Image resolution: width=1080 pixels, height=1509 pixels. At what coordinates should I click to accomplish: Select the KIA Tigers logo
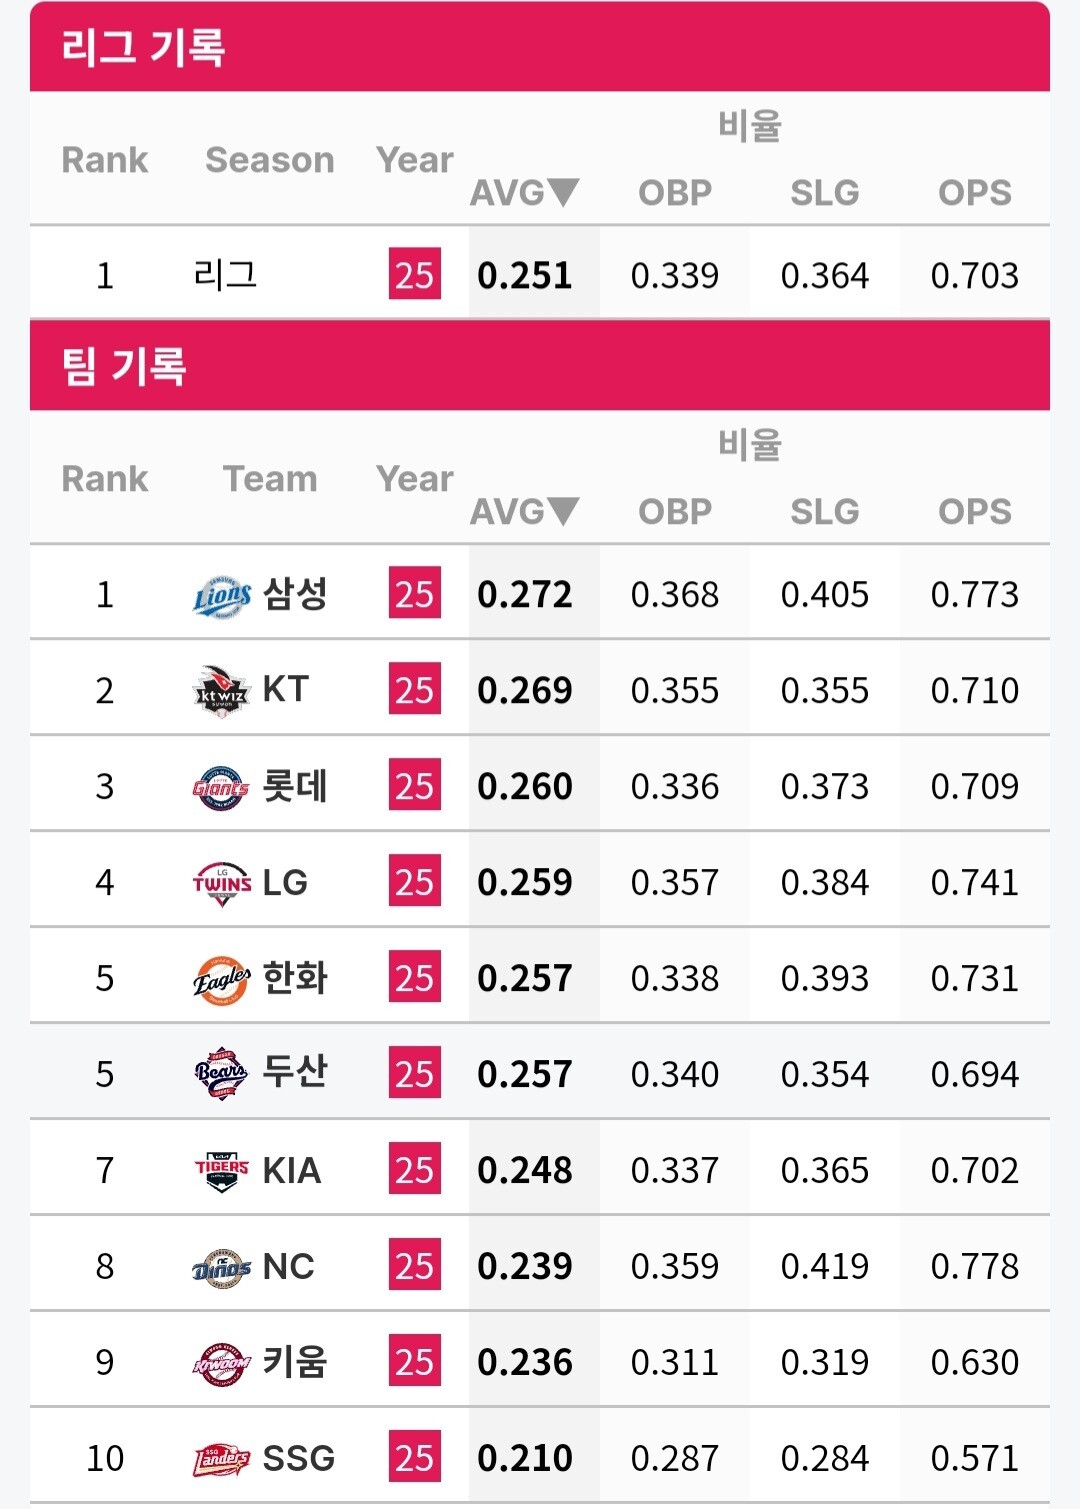pos(222,1170)
